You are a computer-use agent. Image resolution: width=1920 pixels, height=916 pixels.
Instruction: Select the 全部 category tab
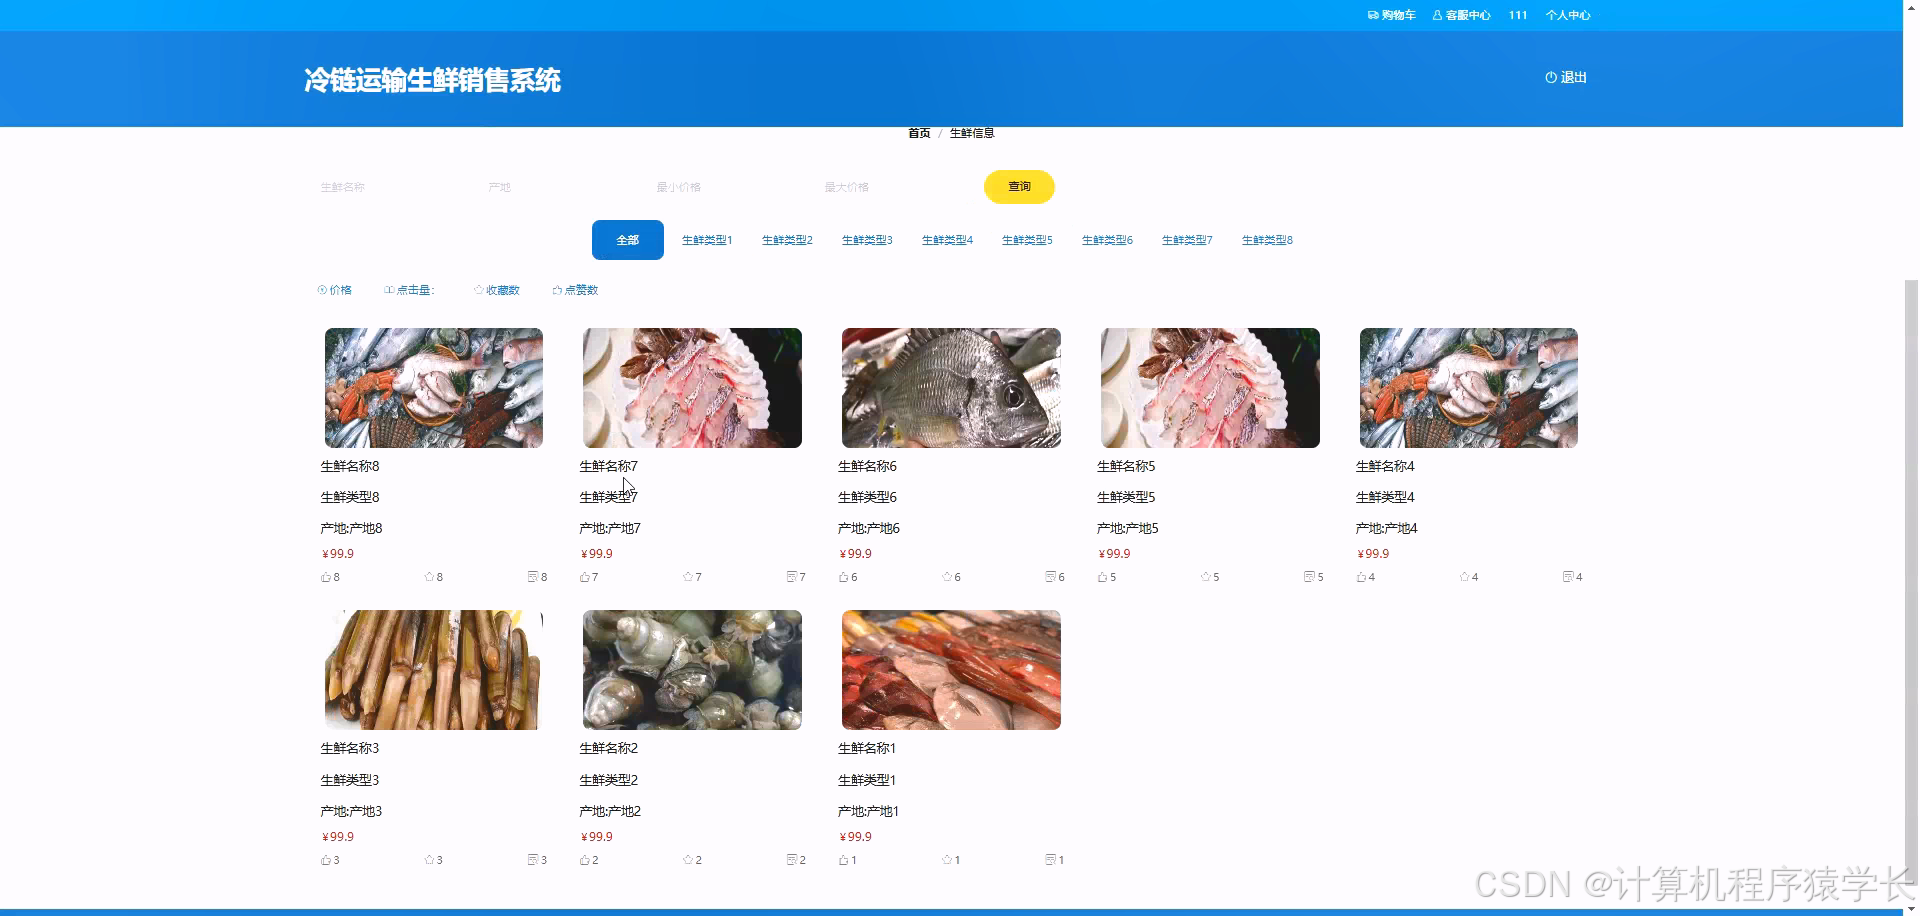pyautogui.click(x=627, y=240)
